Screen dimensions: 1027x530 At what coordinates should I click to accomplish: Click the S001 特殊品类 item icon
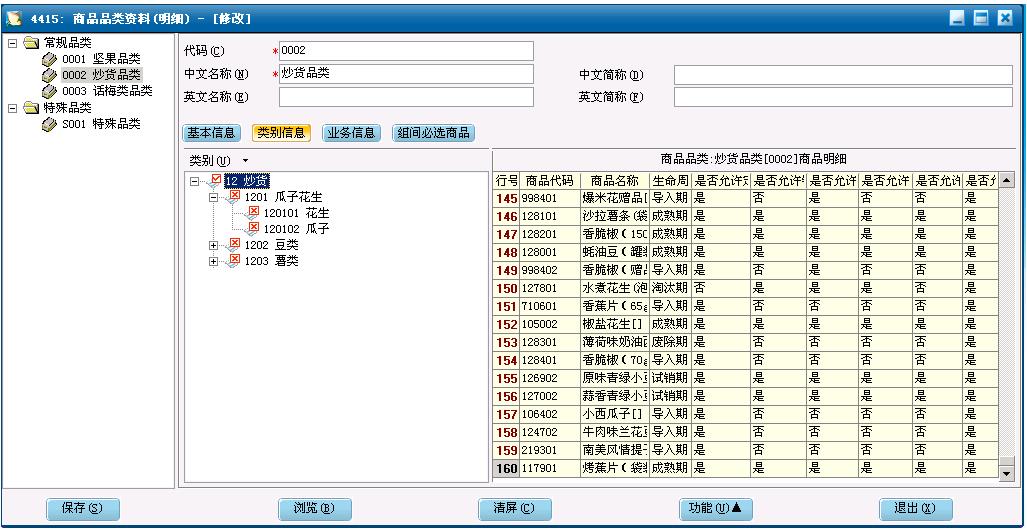click(x=49, y=125)
